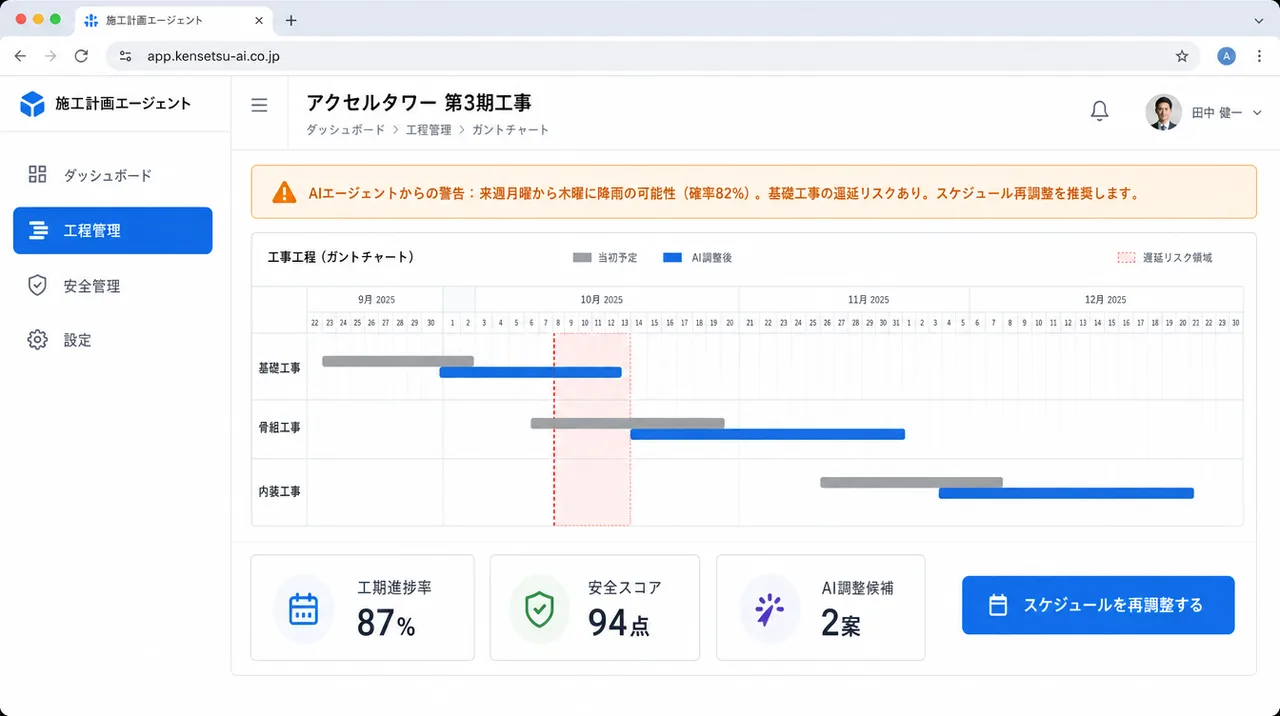Open Chrome profile A icon
Image resolution: width=1280 pixels, height=716 pixels.
[x=1226, y=56]
